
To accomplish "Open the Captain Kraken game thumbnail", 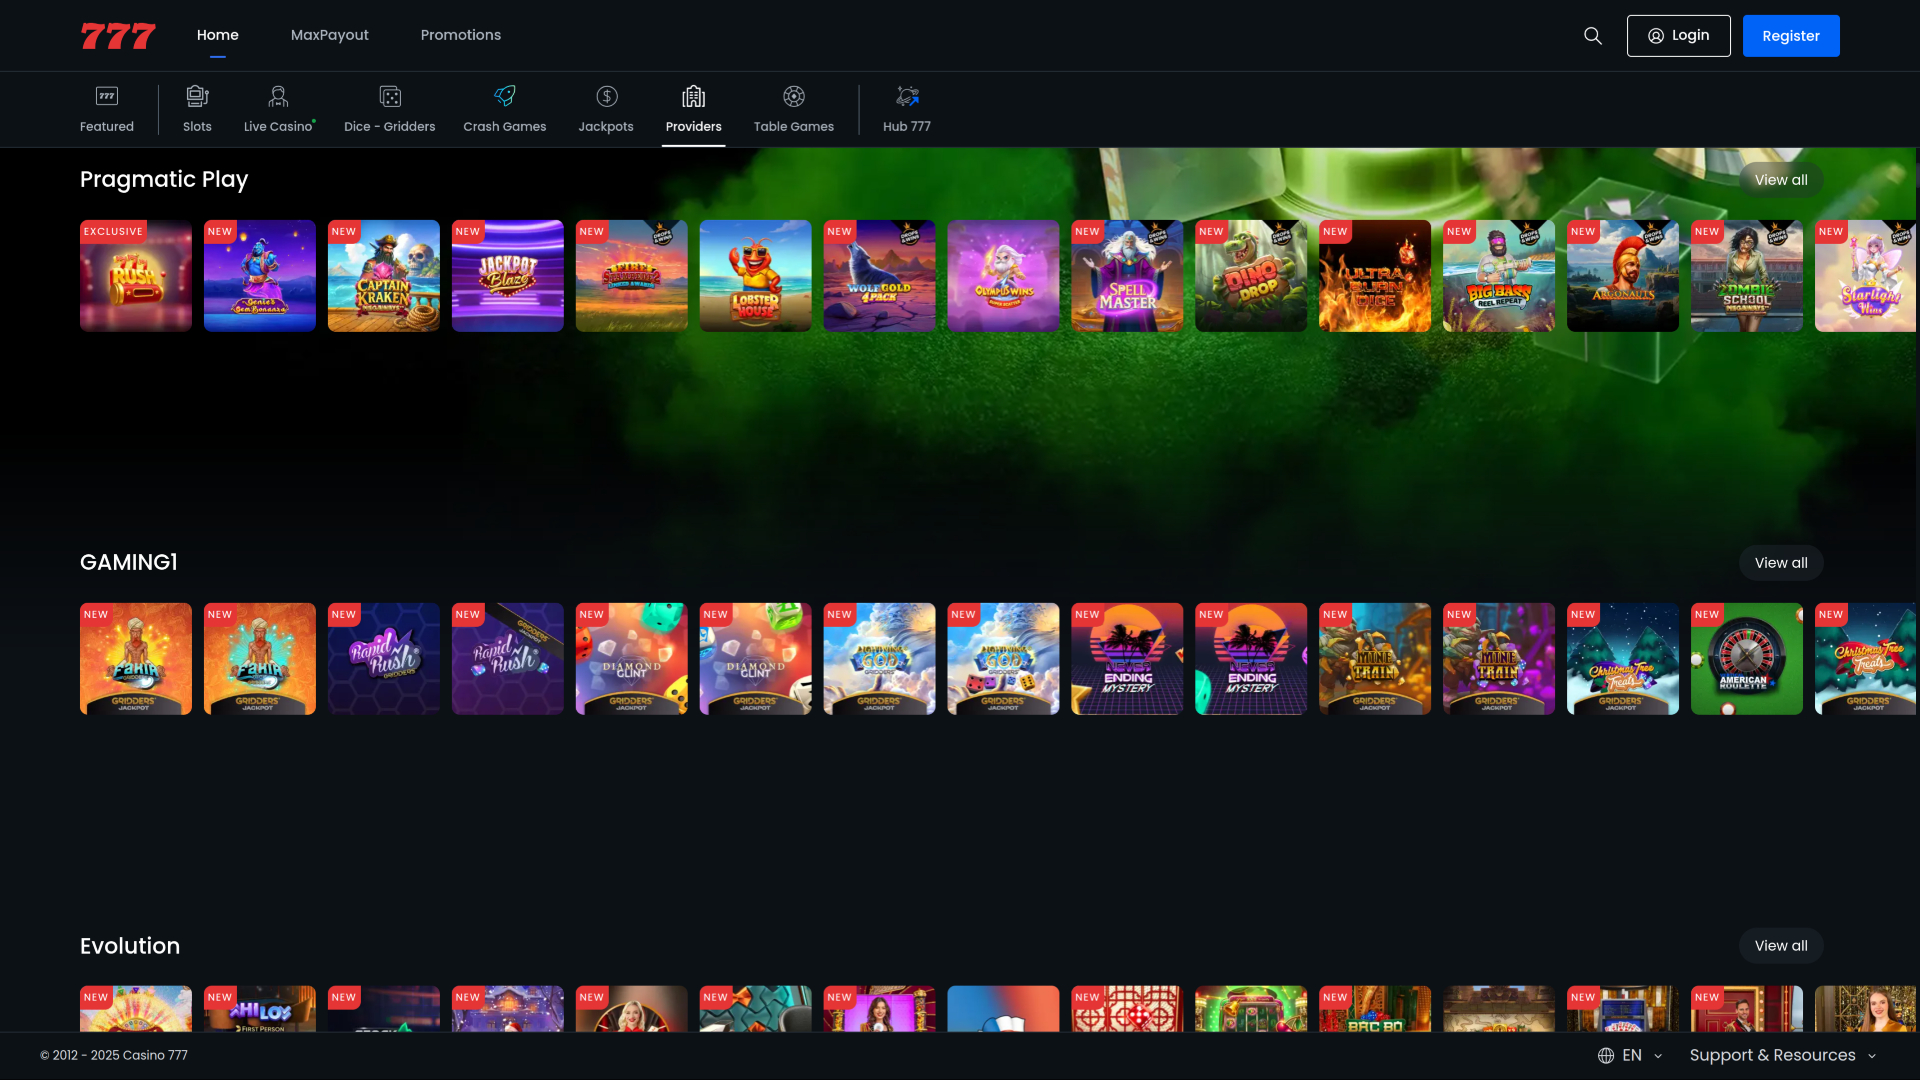I will [x=384, y=276].
